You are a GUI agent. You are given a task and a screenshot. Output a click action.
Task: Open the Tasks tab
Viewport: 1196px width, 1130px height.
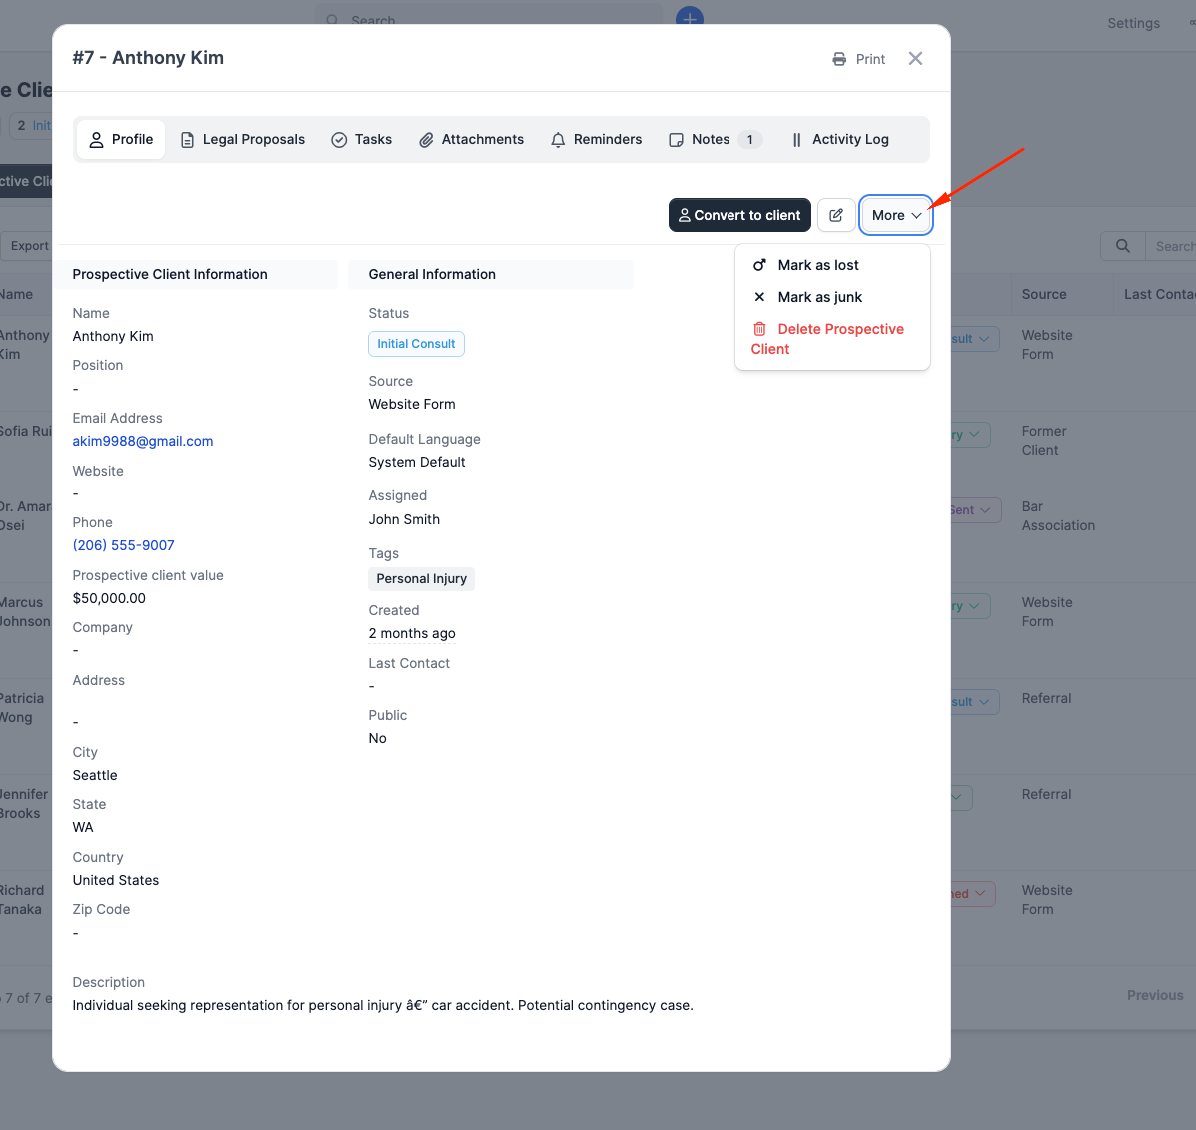click(362, 140)
